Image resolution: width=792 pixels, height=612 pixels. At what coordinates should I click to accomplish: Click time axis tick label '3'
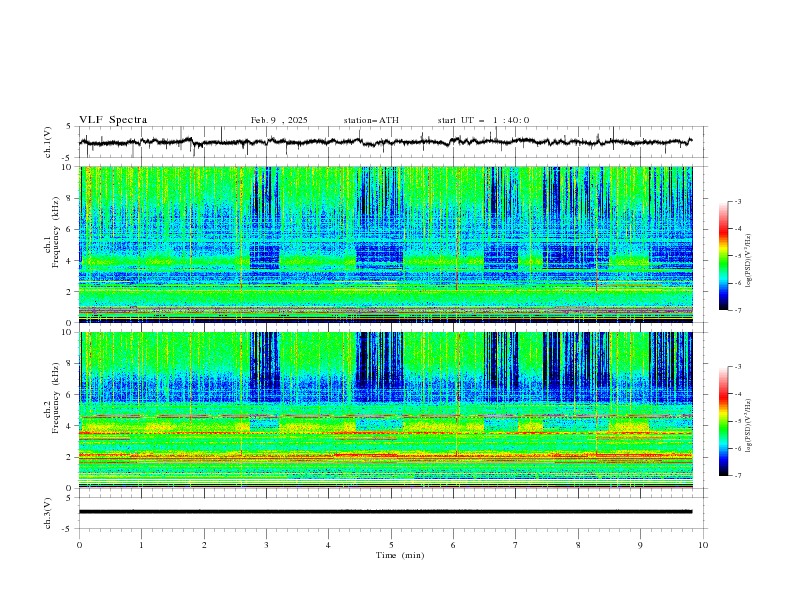tap(266, 545)
